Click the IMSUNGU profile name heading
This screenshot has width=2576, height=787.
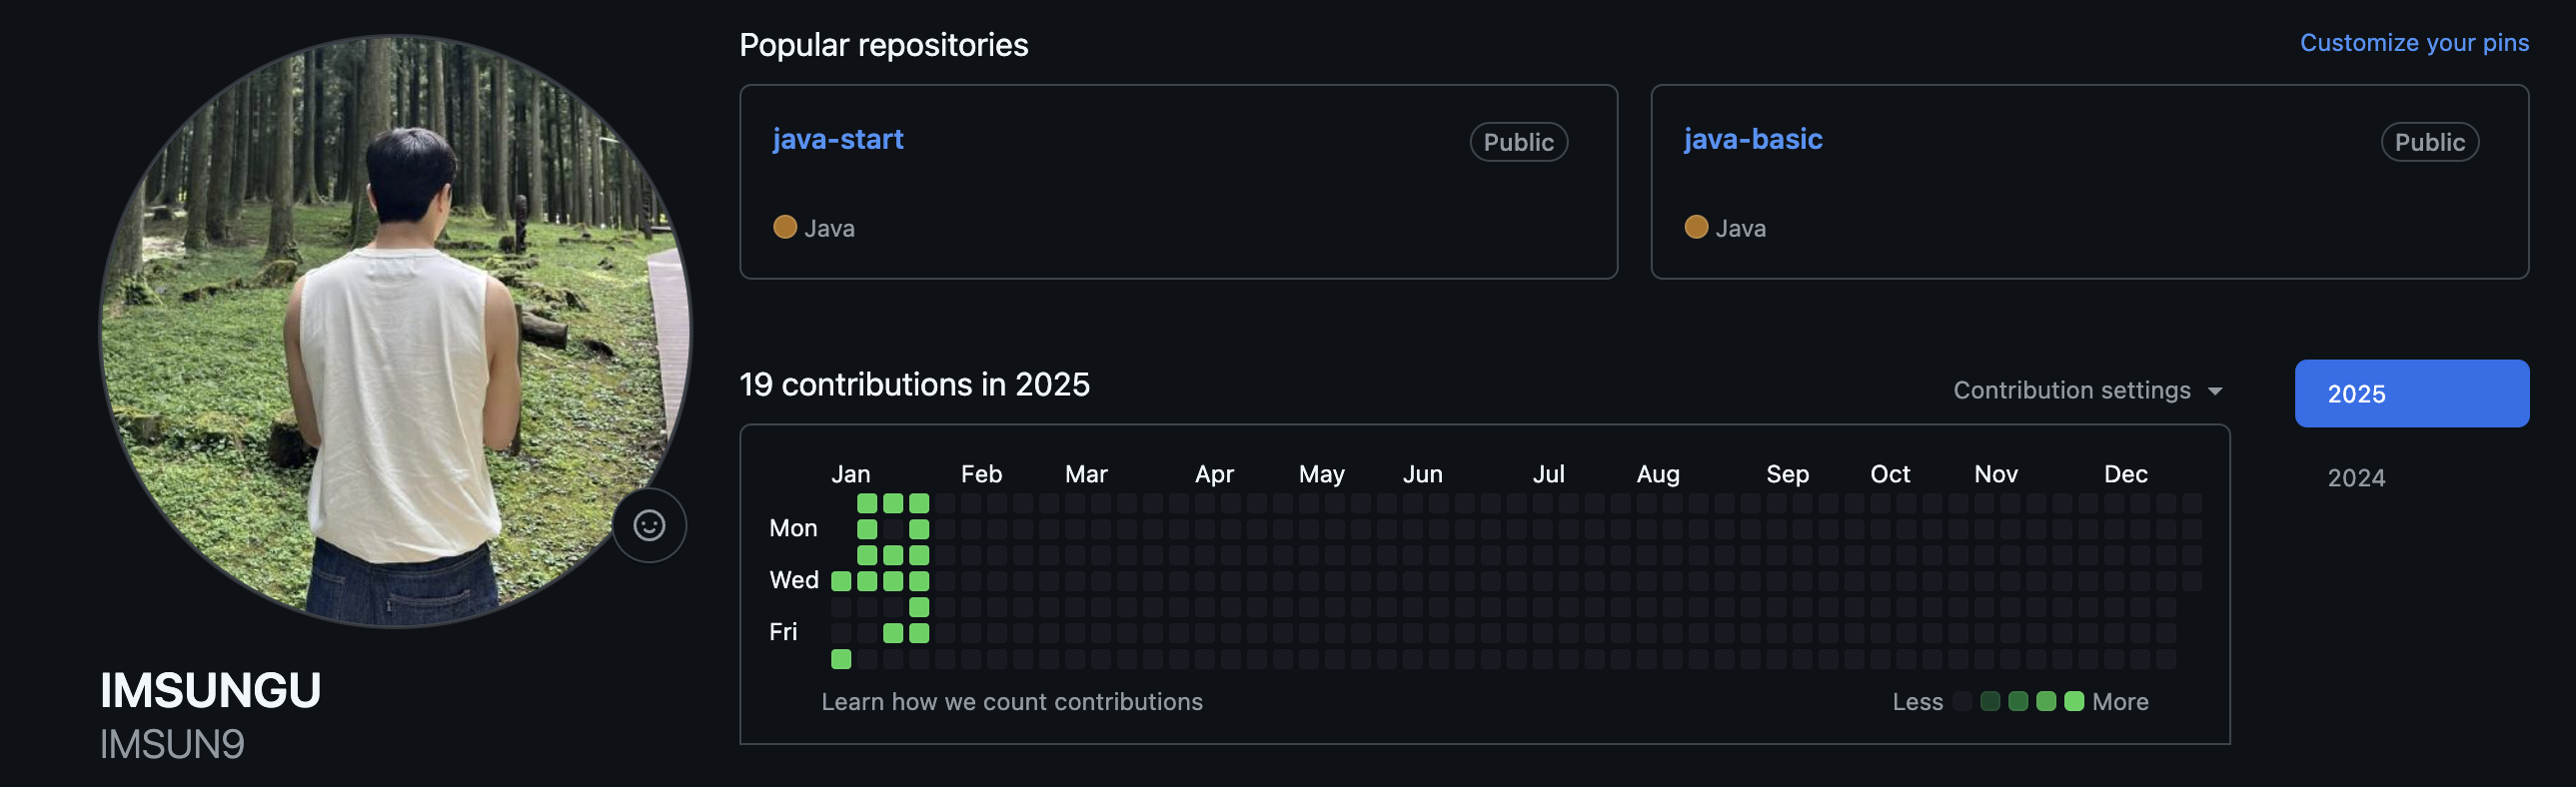pyautogui.click(x=210, y=691)
